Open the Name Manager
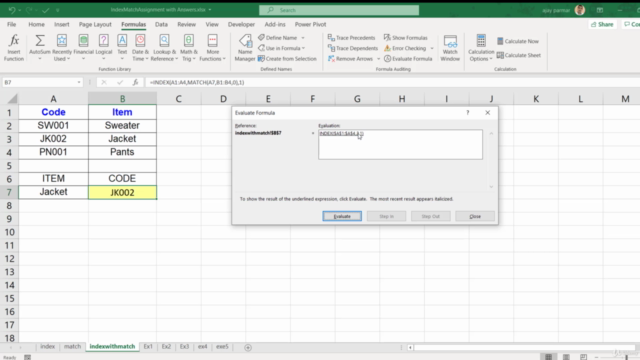Image resolution: width=640 pixels, height=360 pixels. click(x=245, y=47)
